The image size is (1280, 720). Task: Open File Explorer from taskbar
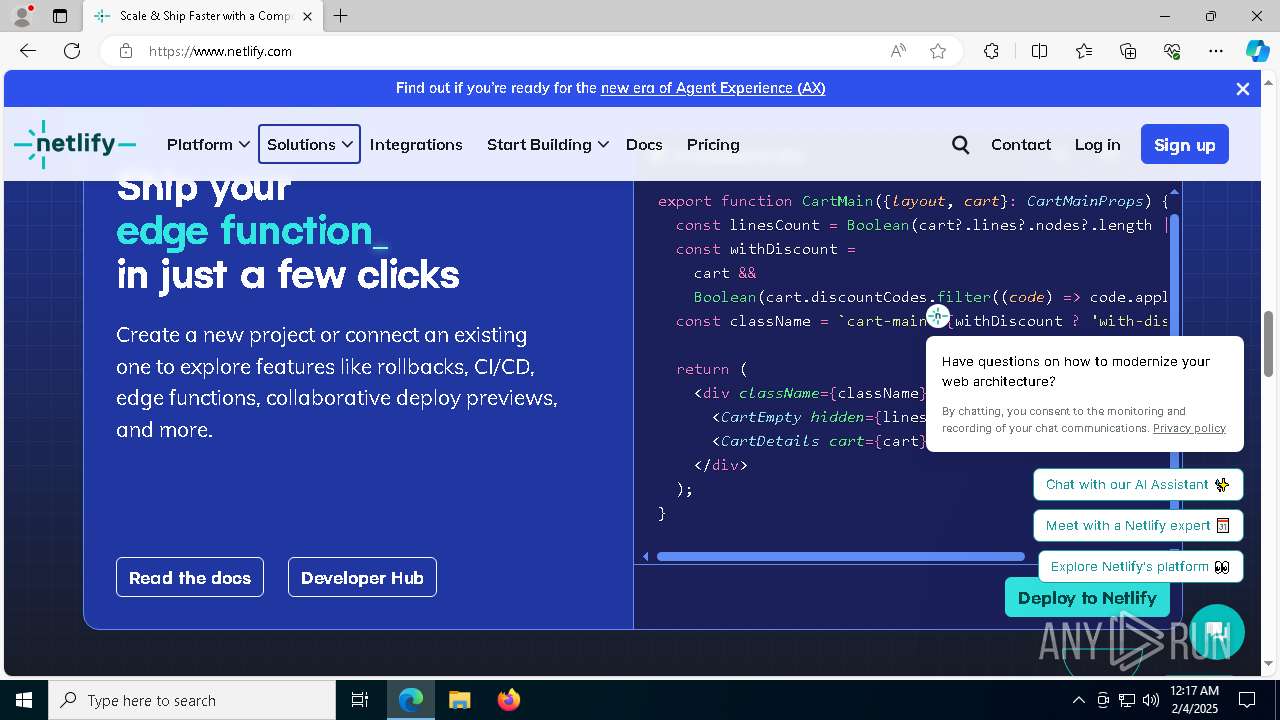[459, 700]
